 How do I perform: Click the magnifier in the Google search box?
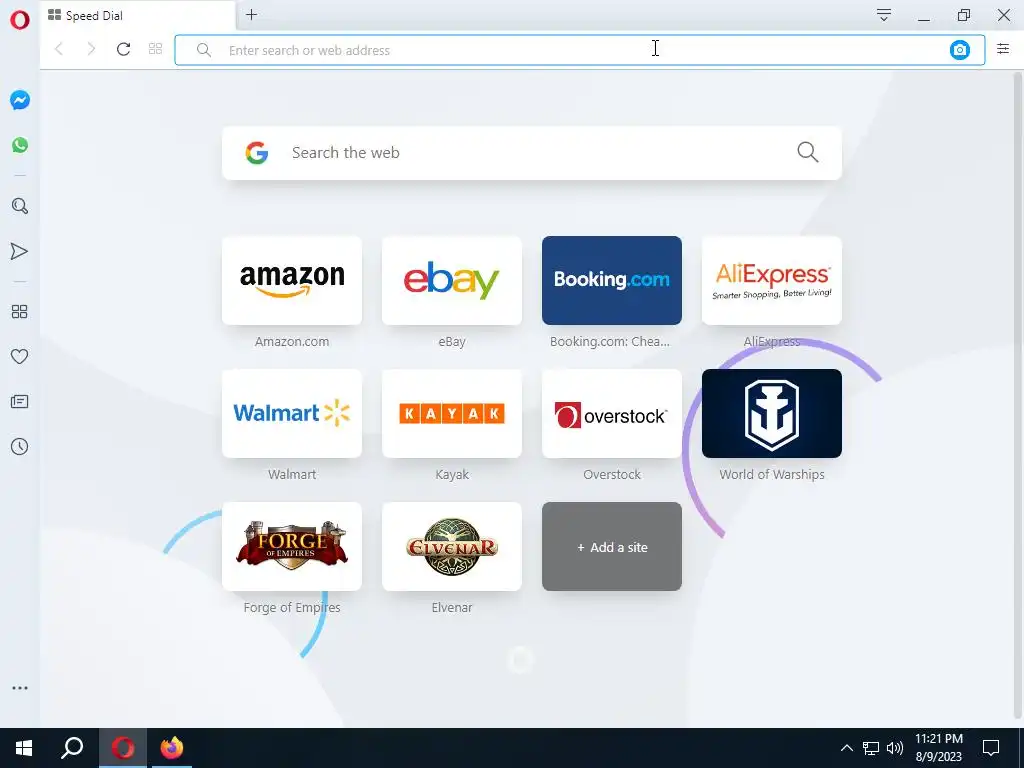point(808,152)
